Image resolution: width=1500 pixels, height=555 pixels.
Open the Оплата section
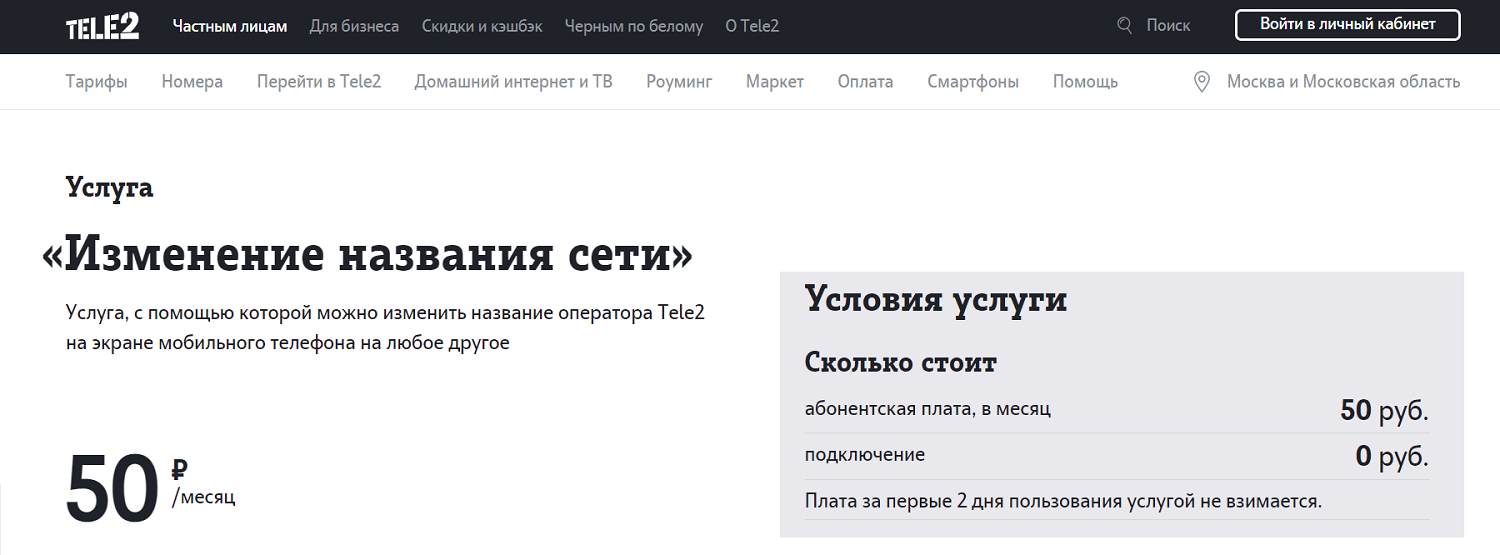click(866, 82)
